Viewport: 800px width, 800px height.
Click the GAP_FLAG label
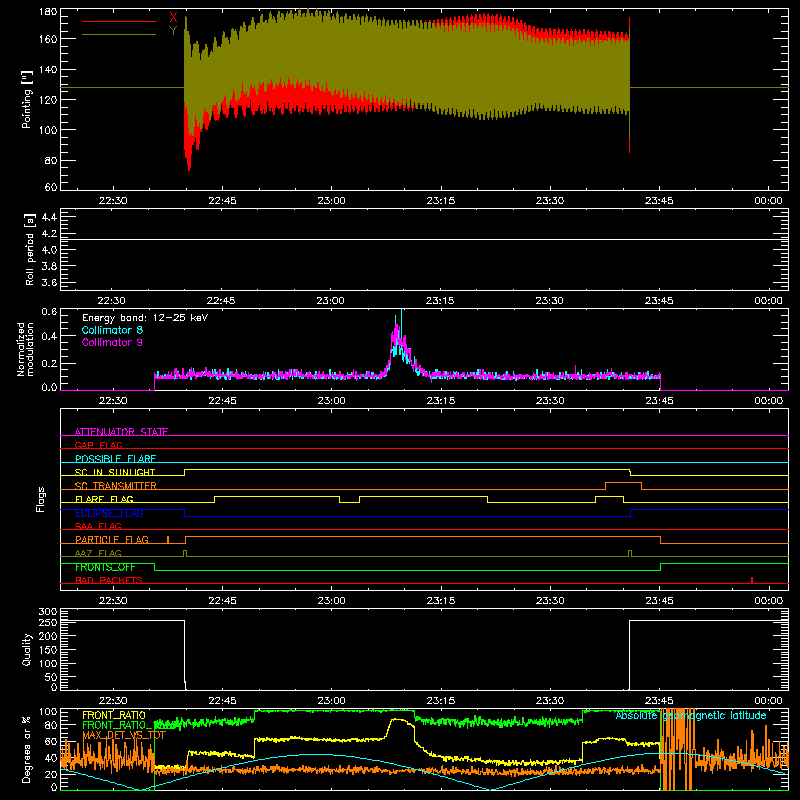(x=98, y=445)
